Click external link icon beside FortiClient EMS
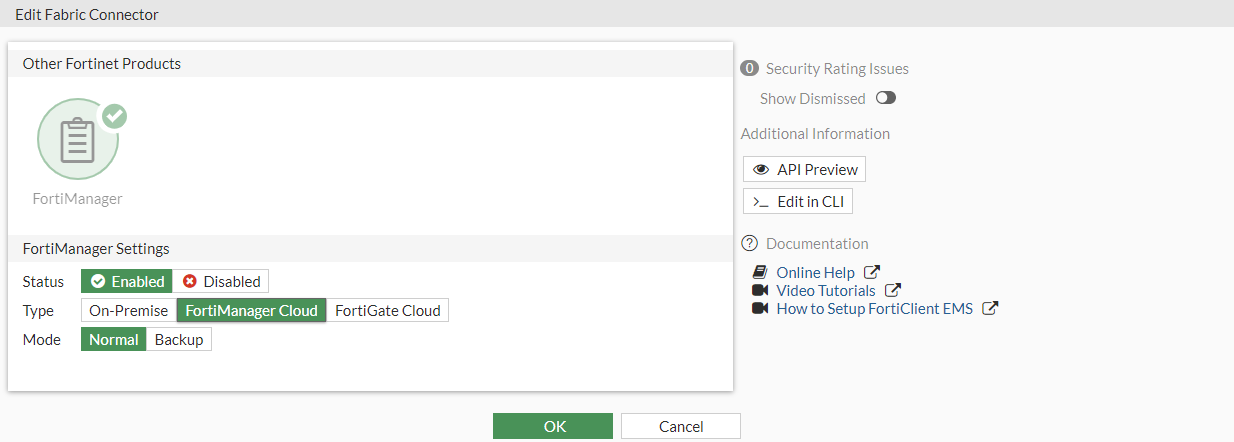1234x442 pixels. coord(990,308)
